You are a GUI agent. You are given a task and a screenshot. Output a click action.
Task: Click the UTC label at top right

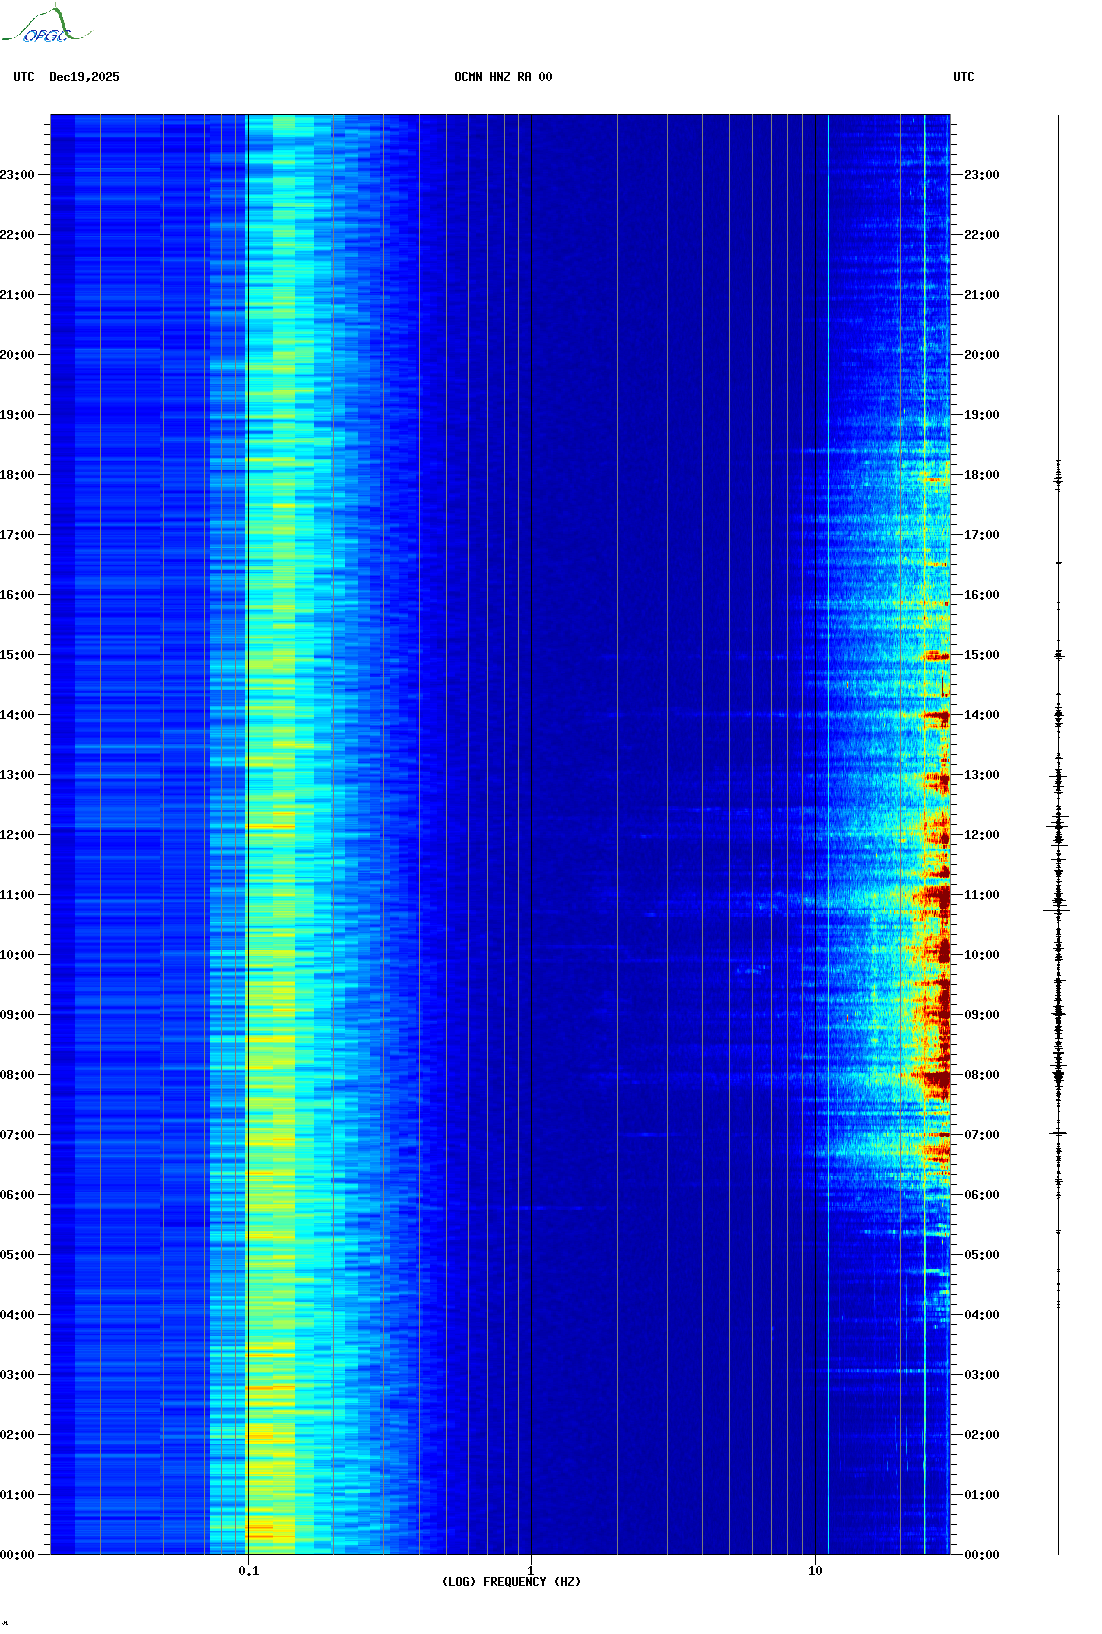[963, 77]
